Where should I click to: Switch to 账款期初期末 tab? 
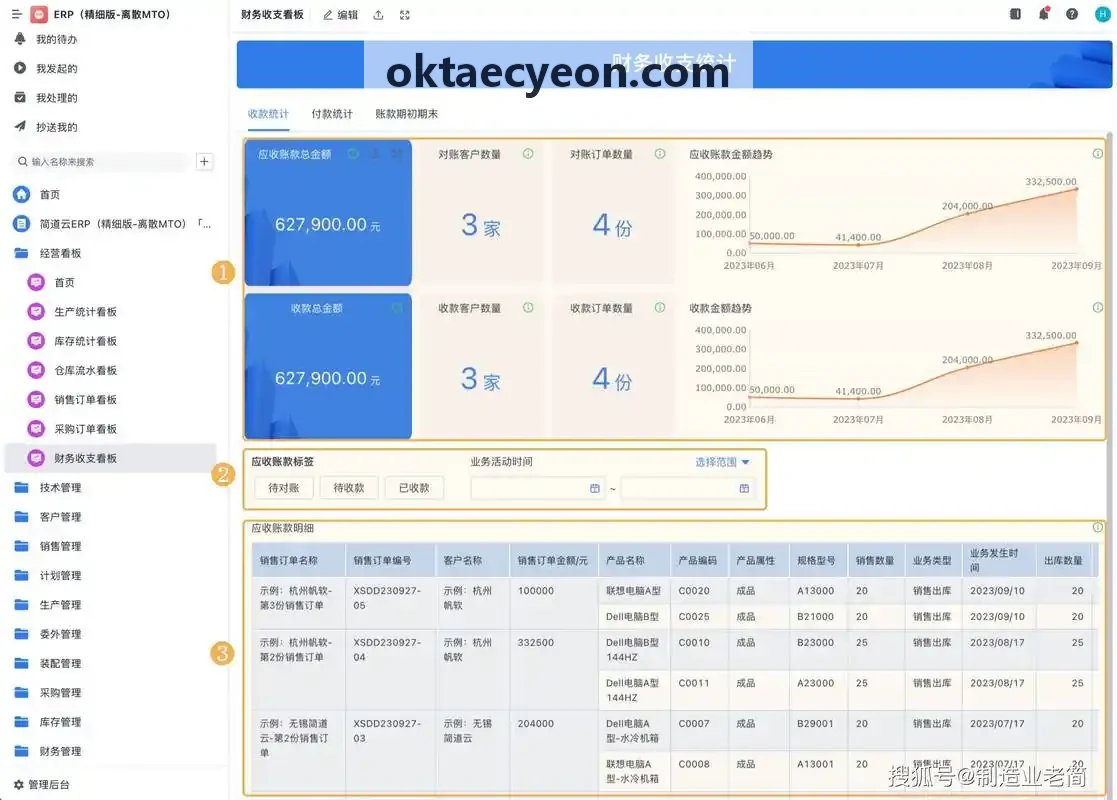point(406,113)
